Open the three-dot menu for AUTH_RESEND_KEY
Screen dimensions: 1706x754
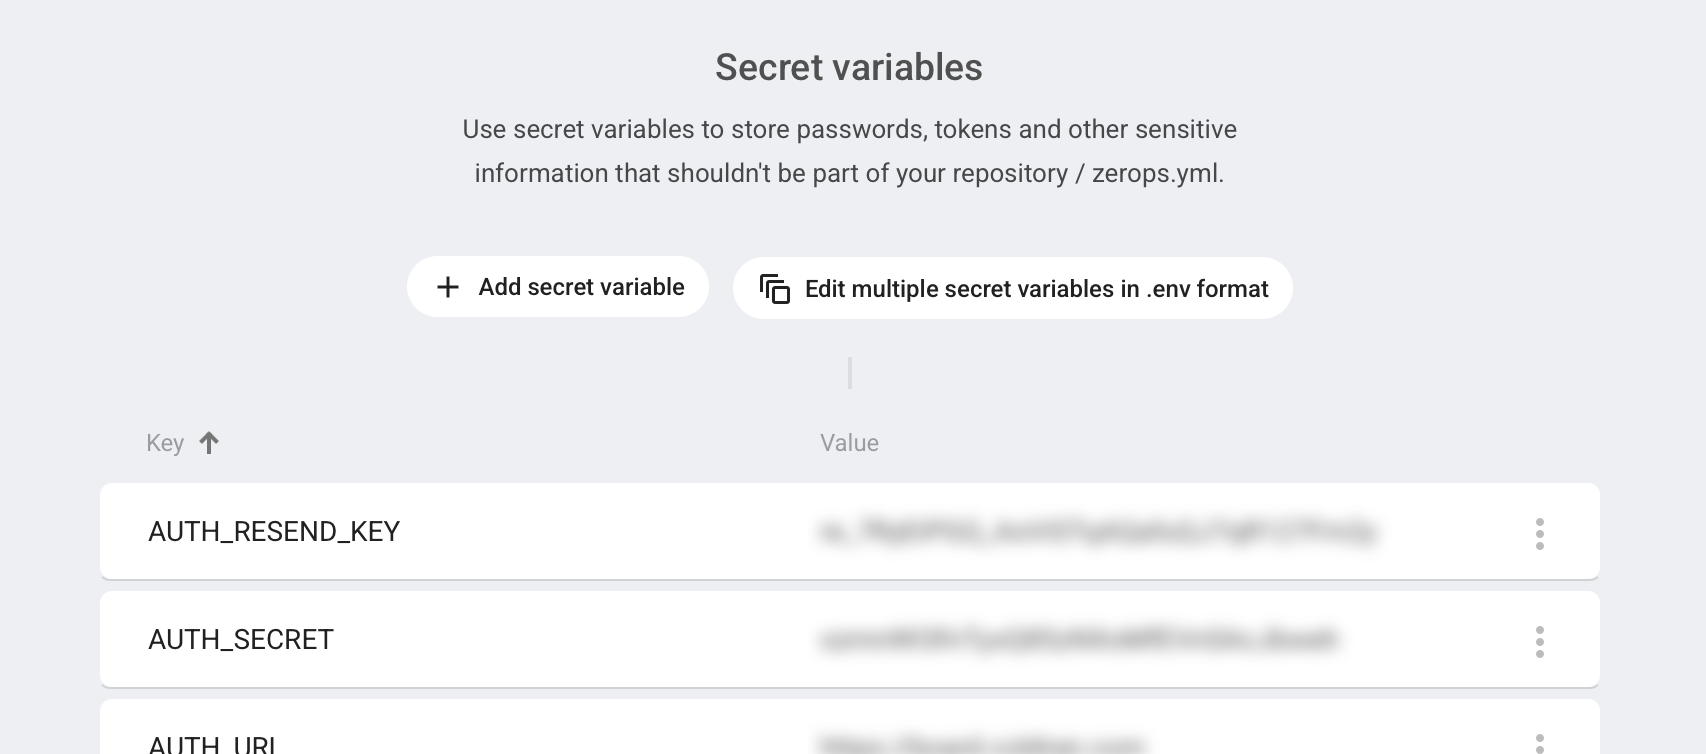click(x=1539, y=533)
